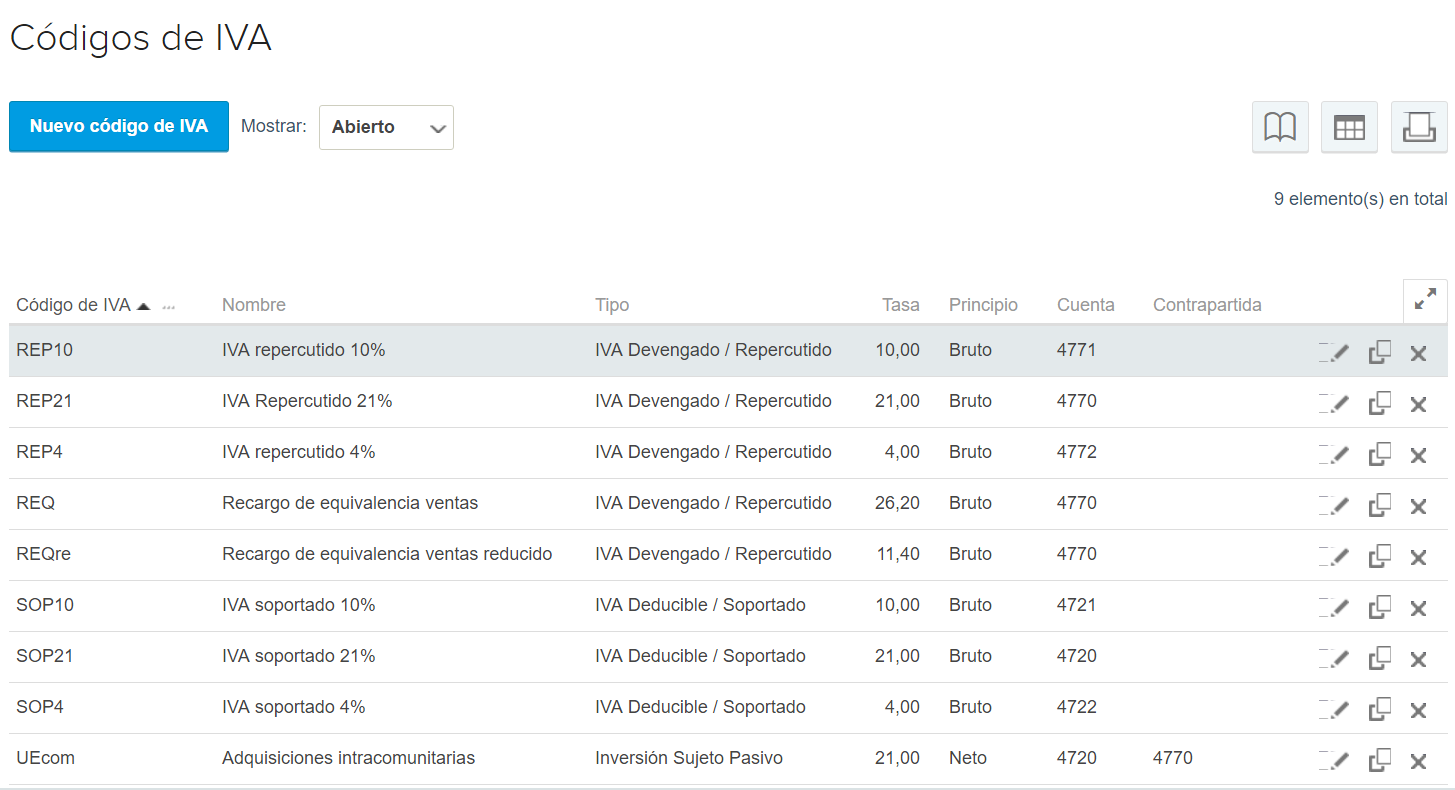Delete the SOP21 VAT code
This screenshot has height=790, width=1455.
[1418, 658]
